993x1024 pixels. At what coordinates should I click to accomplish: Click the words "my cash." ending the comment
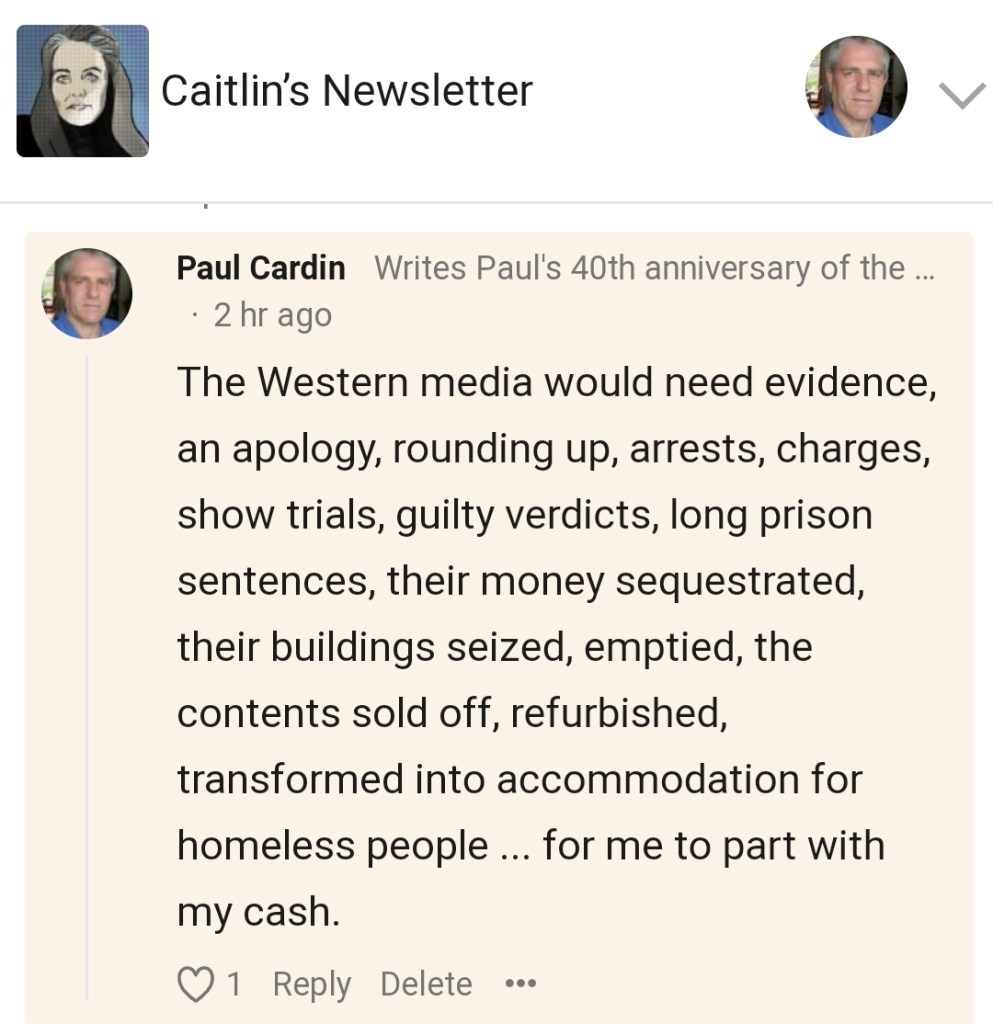[258, 912]
